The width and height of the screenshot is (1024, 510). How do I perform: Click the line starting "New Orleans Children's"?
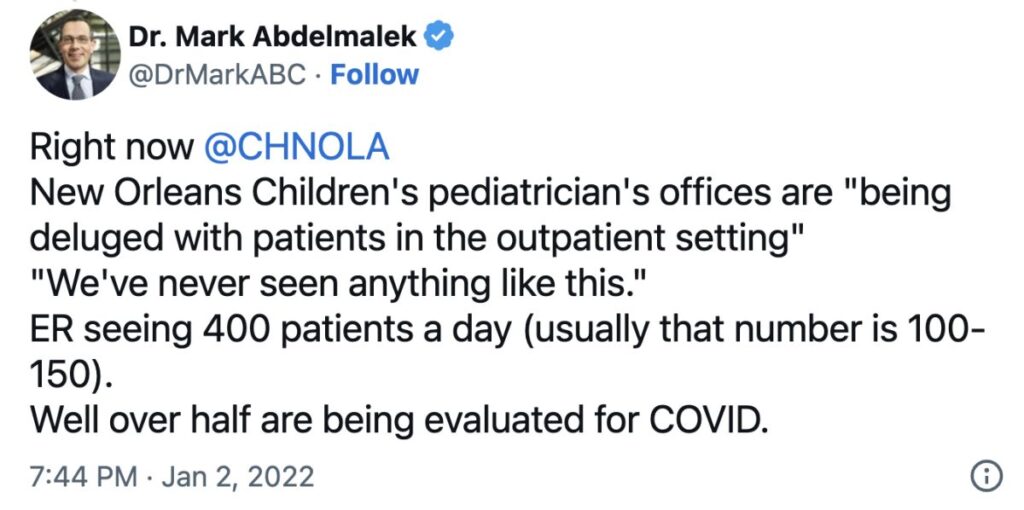tap(490, 194)
